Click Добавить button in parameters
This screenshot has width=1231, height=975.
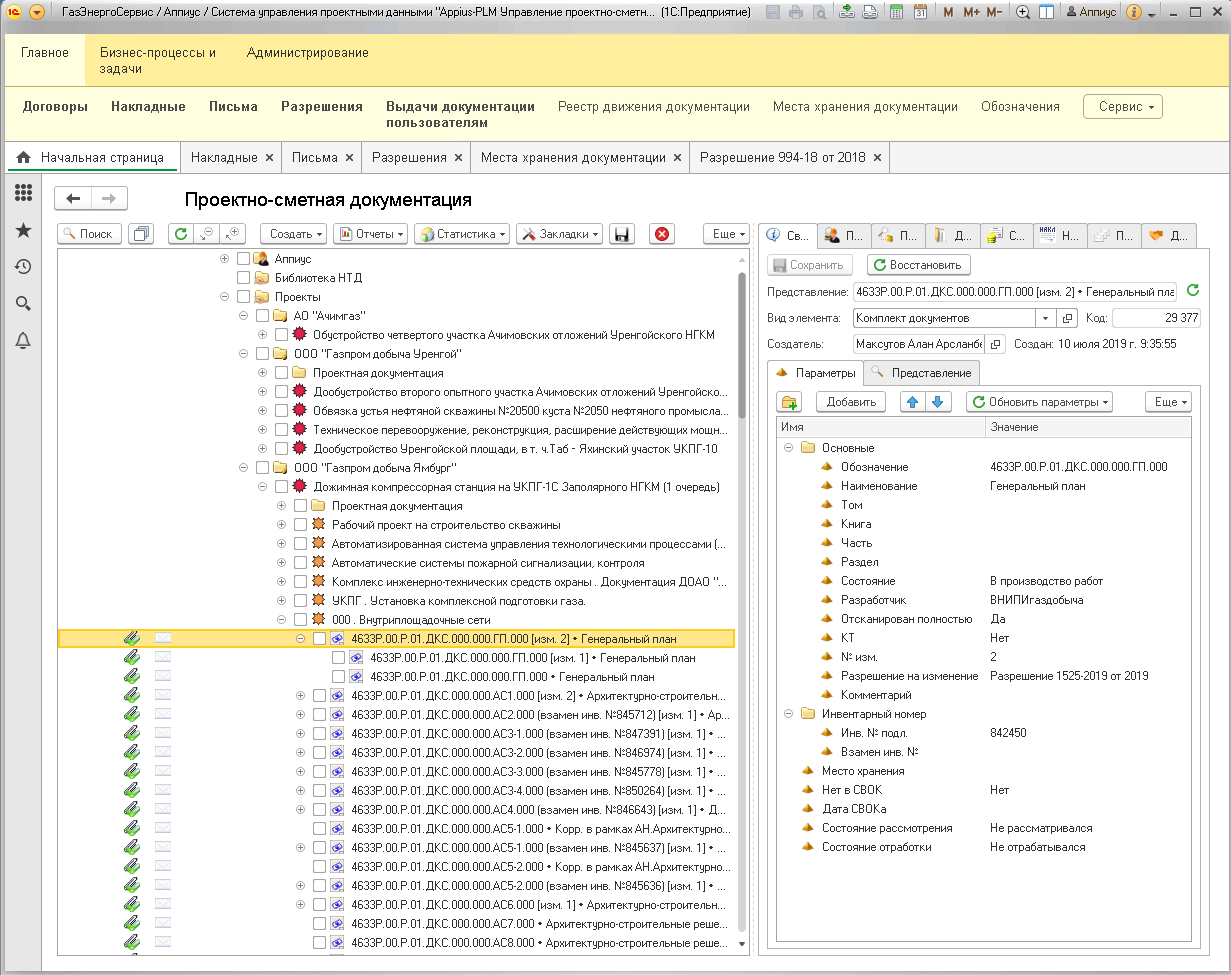click(851, 402)
